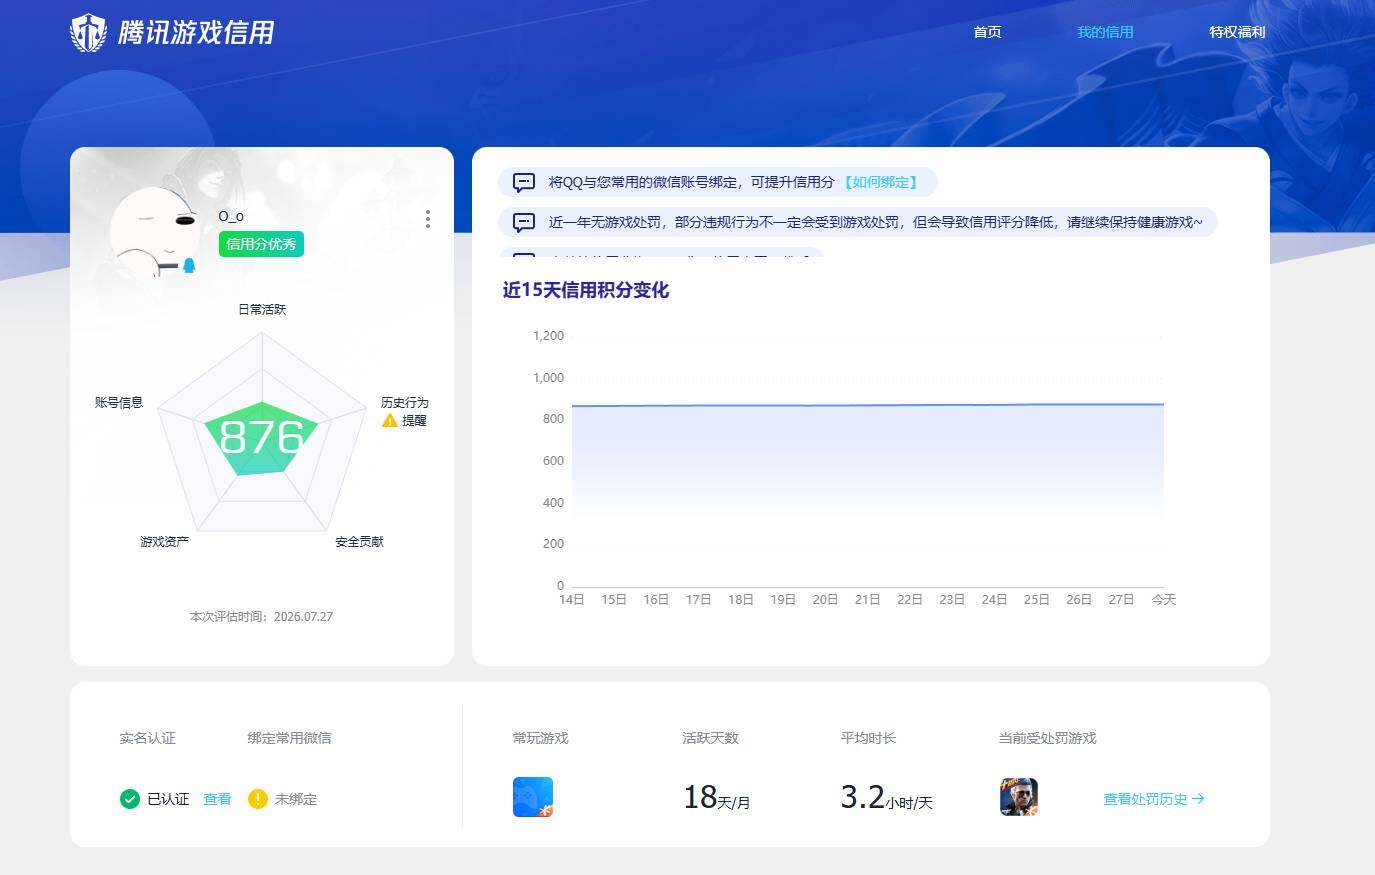The width and height of the screenshot is (1375, 875).
Task: Click the 提醒 text under 历史行为
Action: point(414,421)
